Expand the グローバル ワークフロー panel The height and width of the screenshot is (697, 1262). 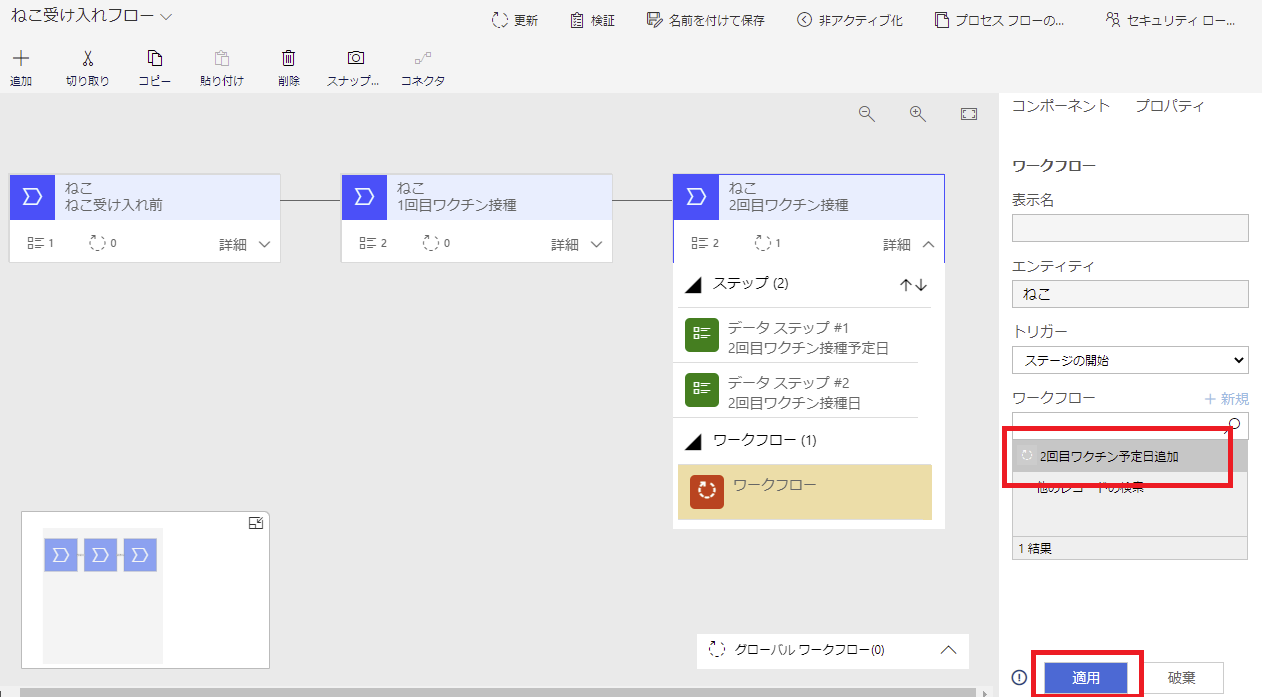coord(949,650)
